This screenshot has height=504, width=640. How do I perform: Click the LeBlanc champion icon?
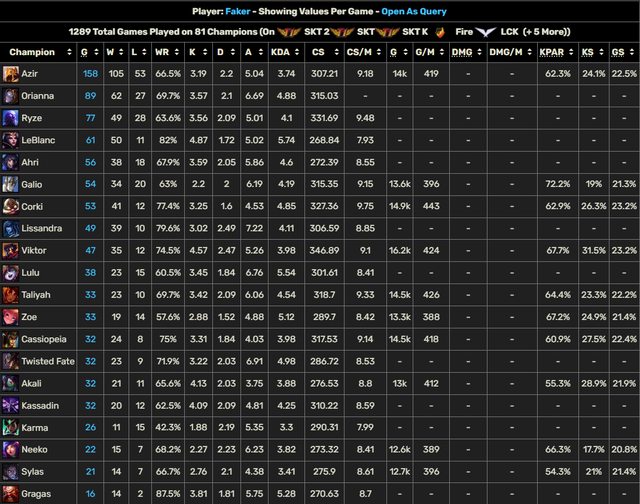[11, 139]
